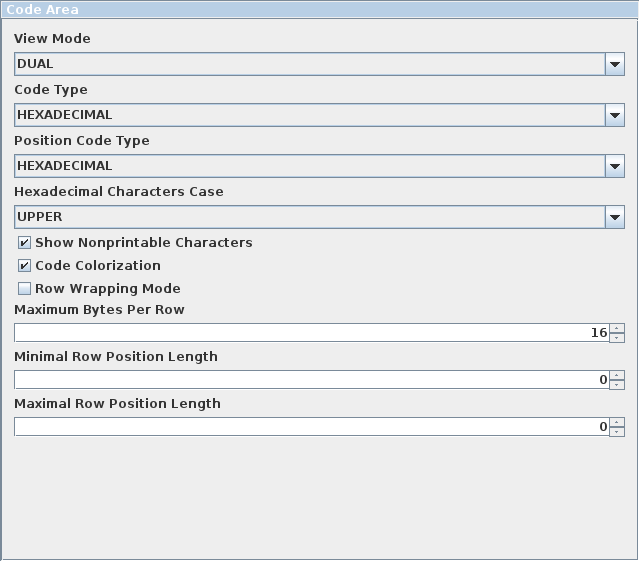The image size is (639, 561).
Task: Open the Position Code Type dropdown arrow
Action: point(615,166)
